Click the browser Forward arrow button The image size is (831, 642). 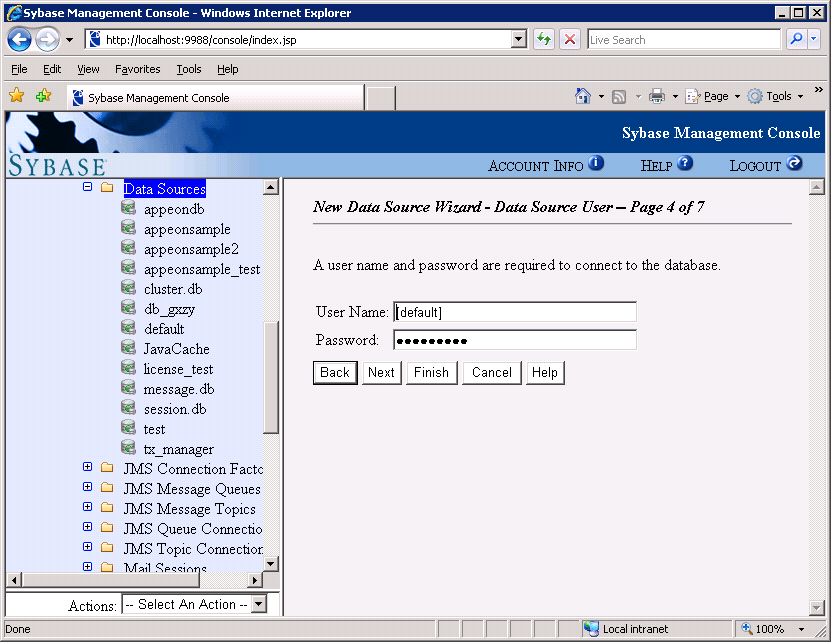[48, 39]
